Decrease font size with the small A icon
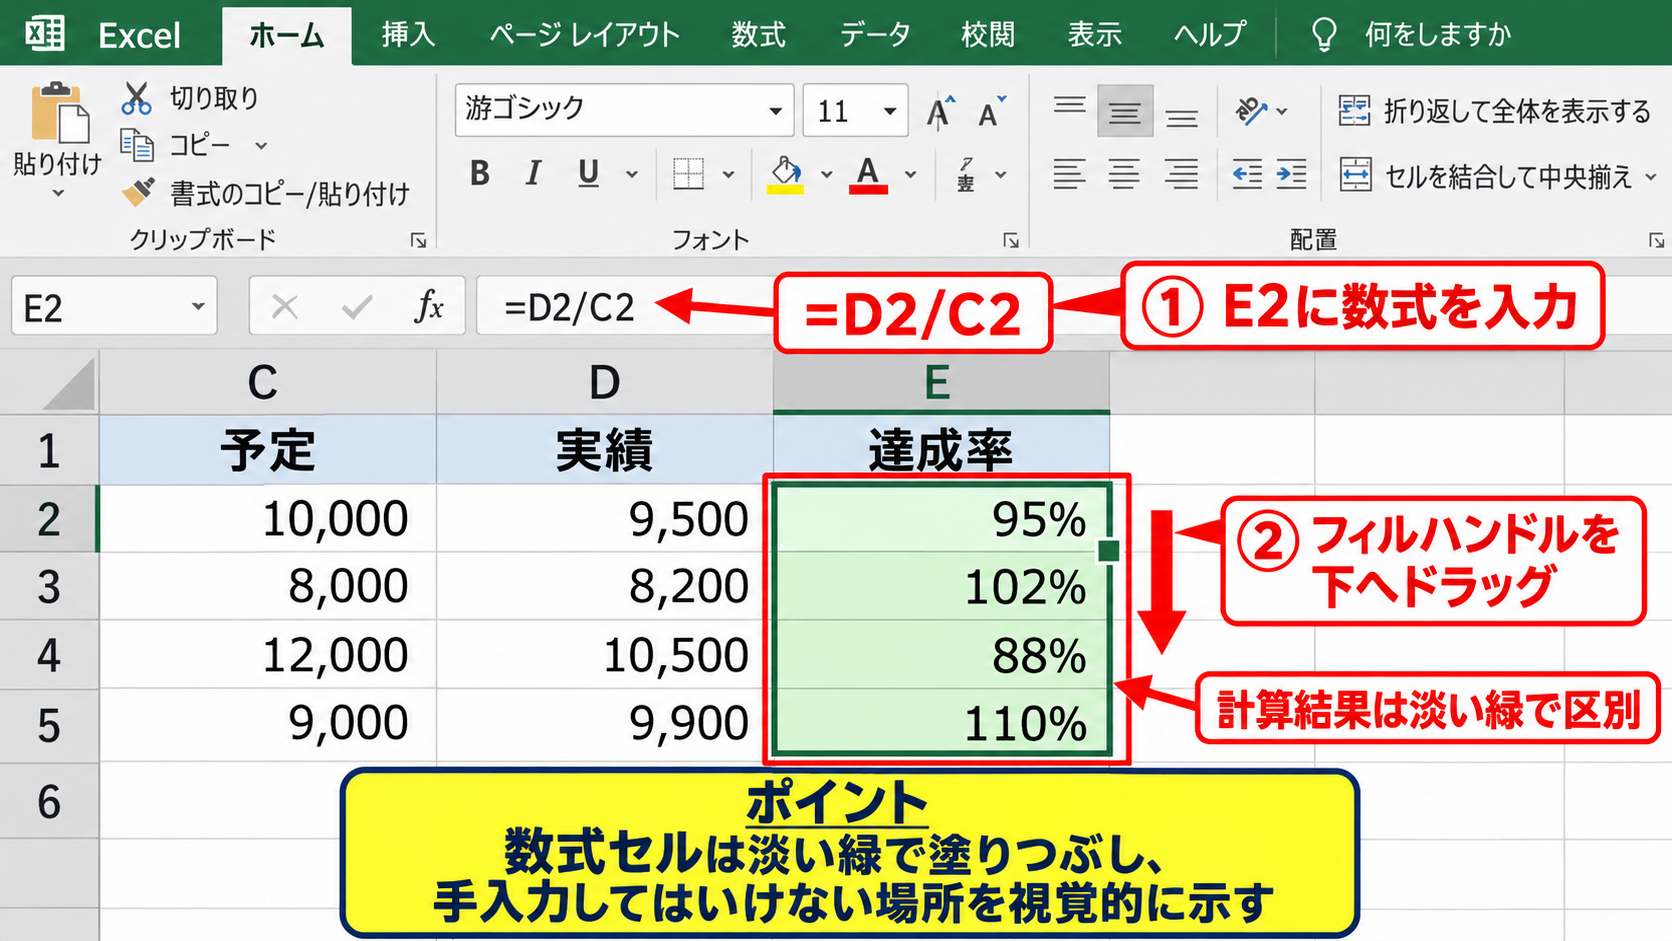The image size is (1672, 941). click(x=992, y=112)
